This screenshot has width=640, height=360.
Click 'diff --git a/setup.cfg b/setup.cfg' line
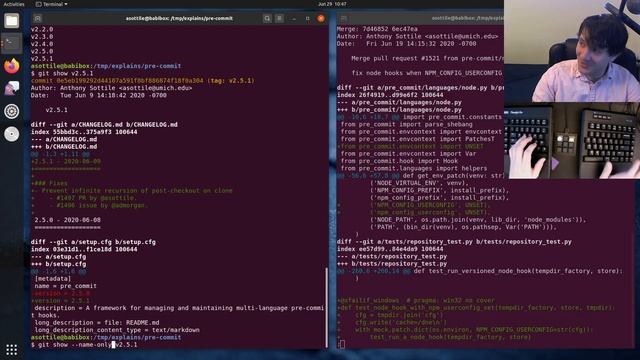93,242
